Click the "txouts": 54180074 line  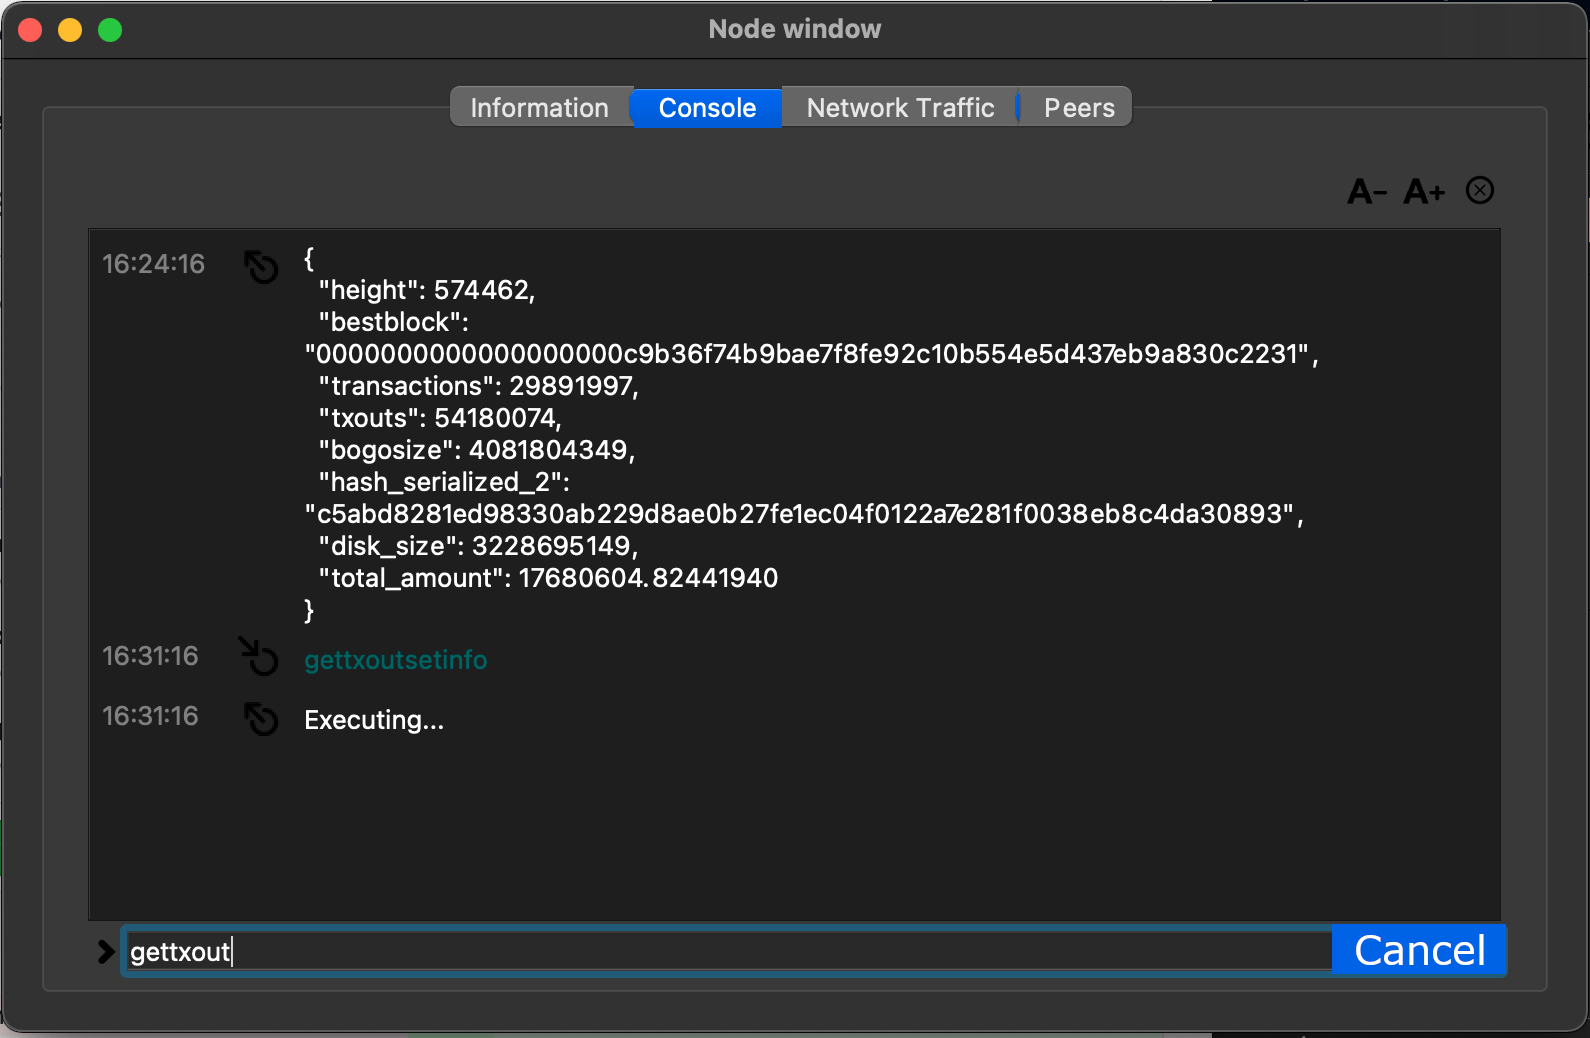pyautogui.click(x=440, y=418)
